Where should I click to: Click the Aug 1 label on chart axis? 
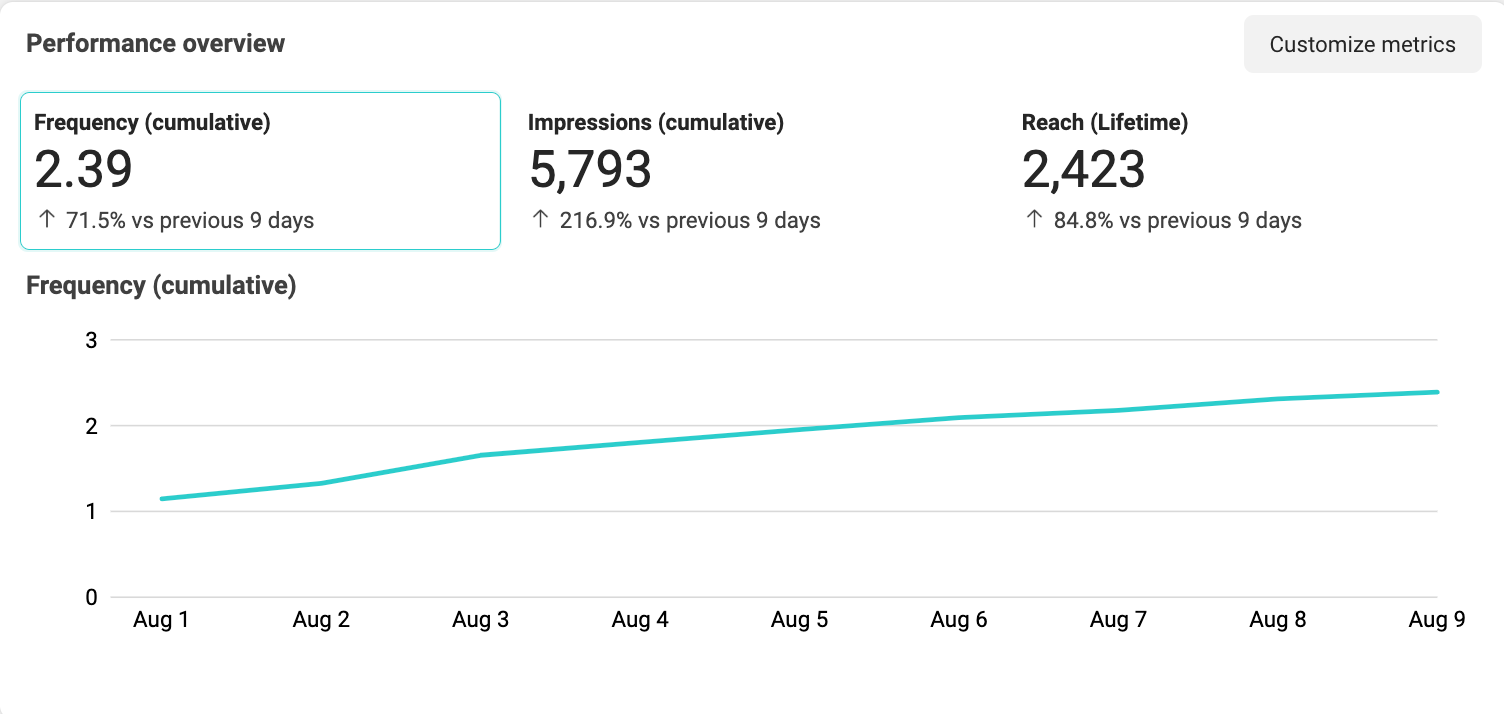[x=161, y=620]
